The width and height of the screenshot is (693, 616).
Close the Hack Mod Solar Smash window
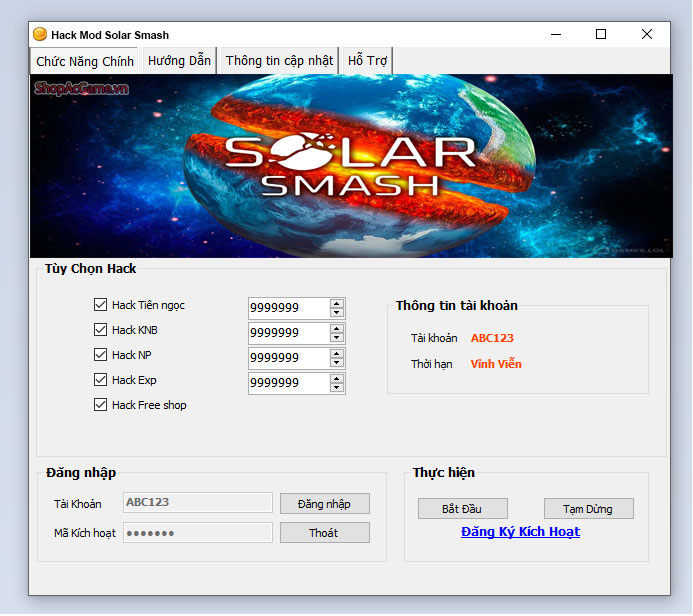647,34
